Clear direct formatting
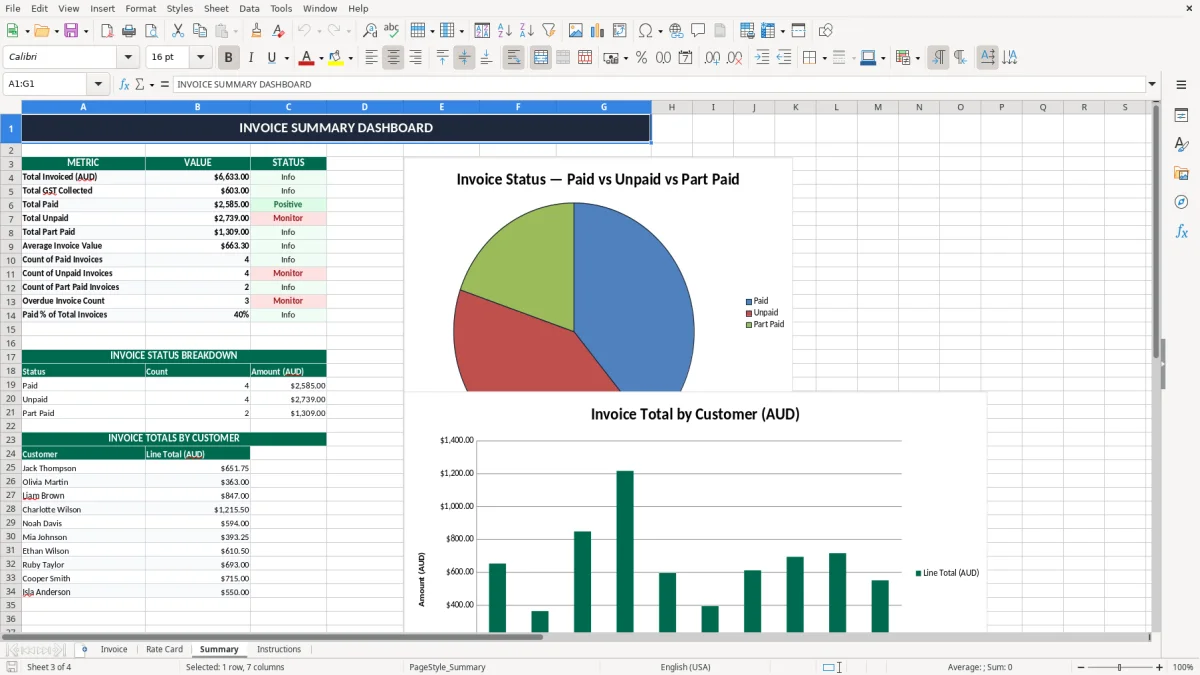 (x=278, y=31)
